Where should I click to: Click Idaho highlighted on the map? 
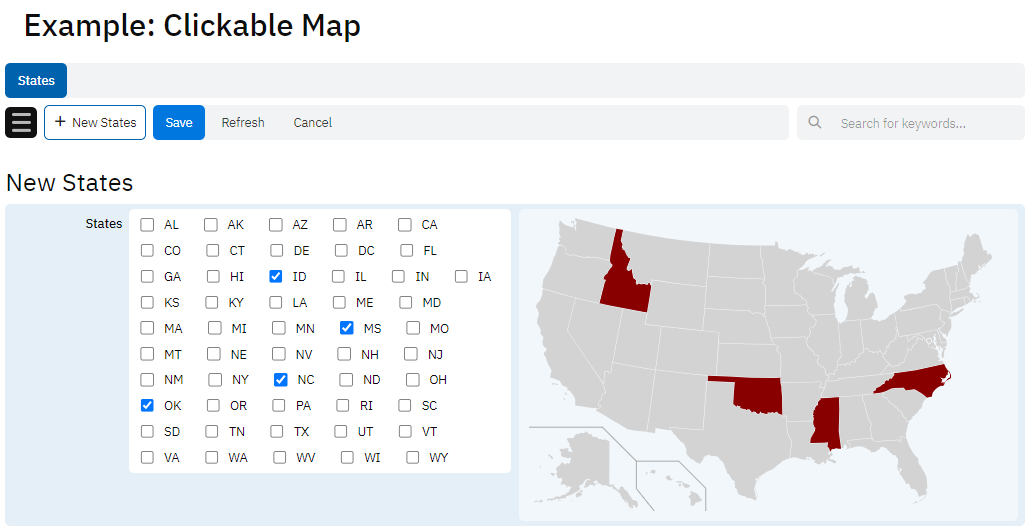point(622,283)
